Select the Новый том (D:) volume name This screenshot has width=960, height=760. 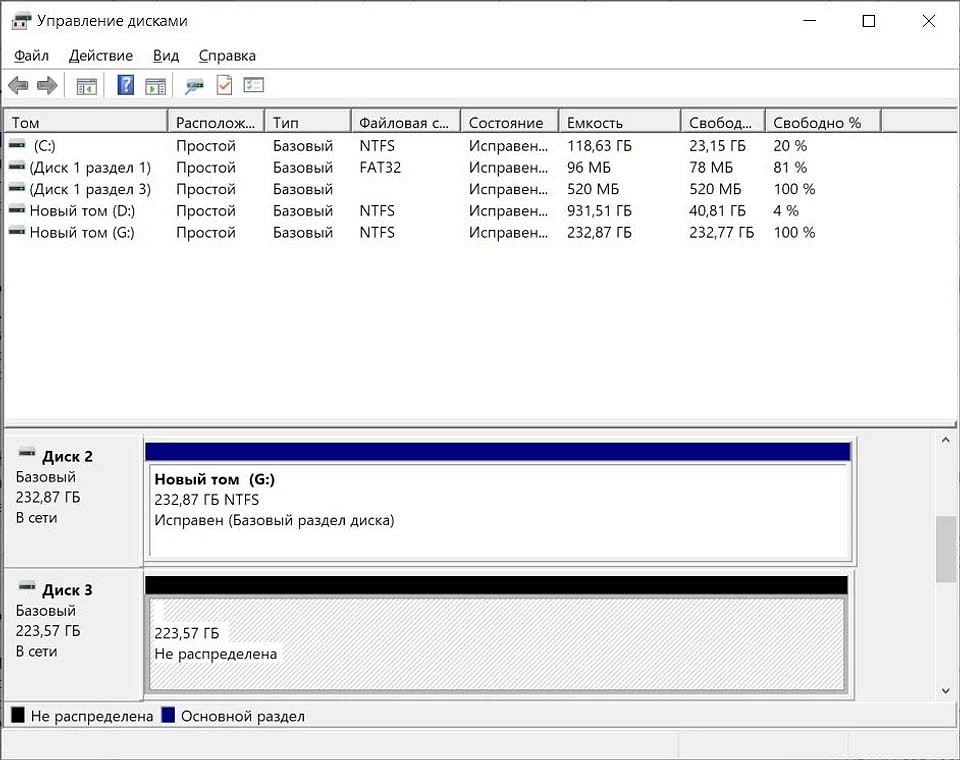(82, 211)
